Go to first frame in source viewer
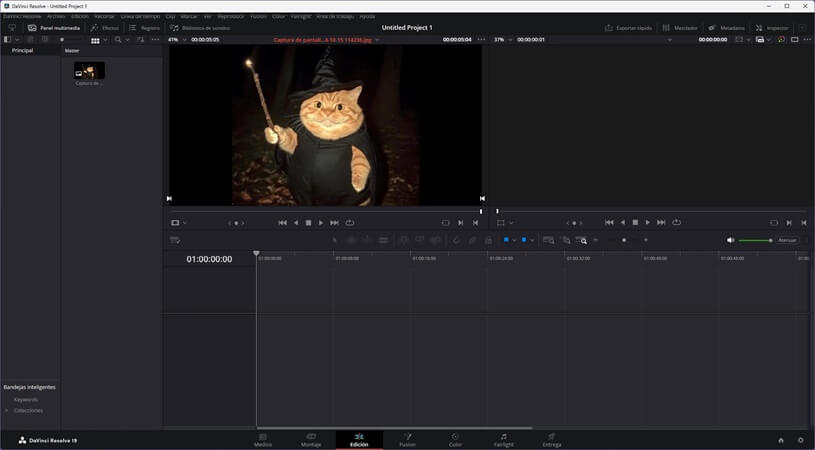The image size is (815, 450). click(282, 222)
